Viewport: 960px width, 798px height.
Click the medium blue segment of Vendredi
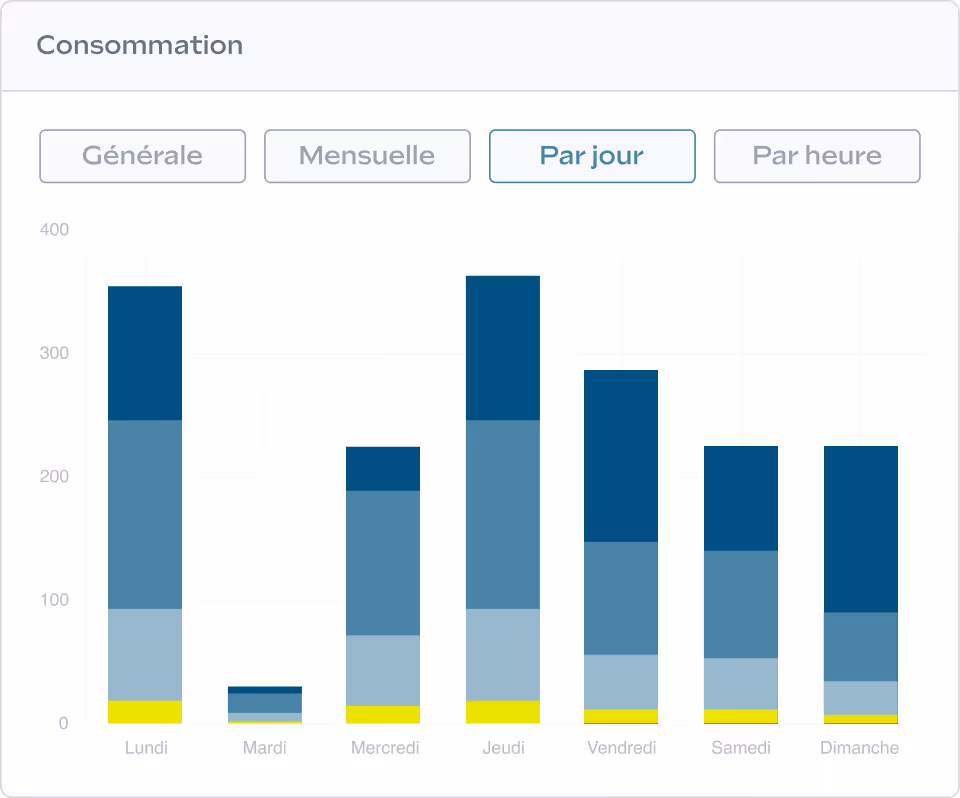tap(621, 600)
